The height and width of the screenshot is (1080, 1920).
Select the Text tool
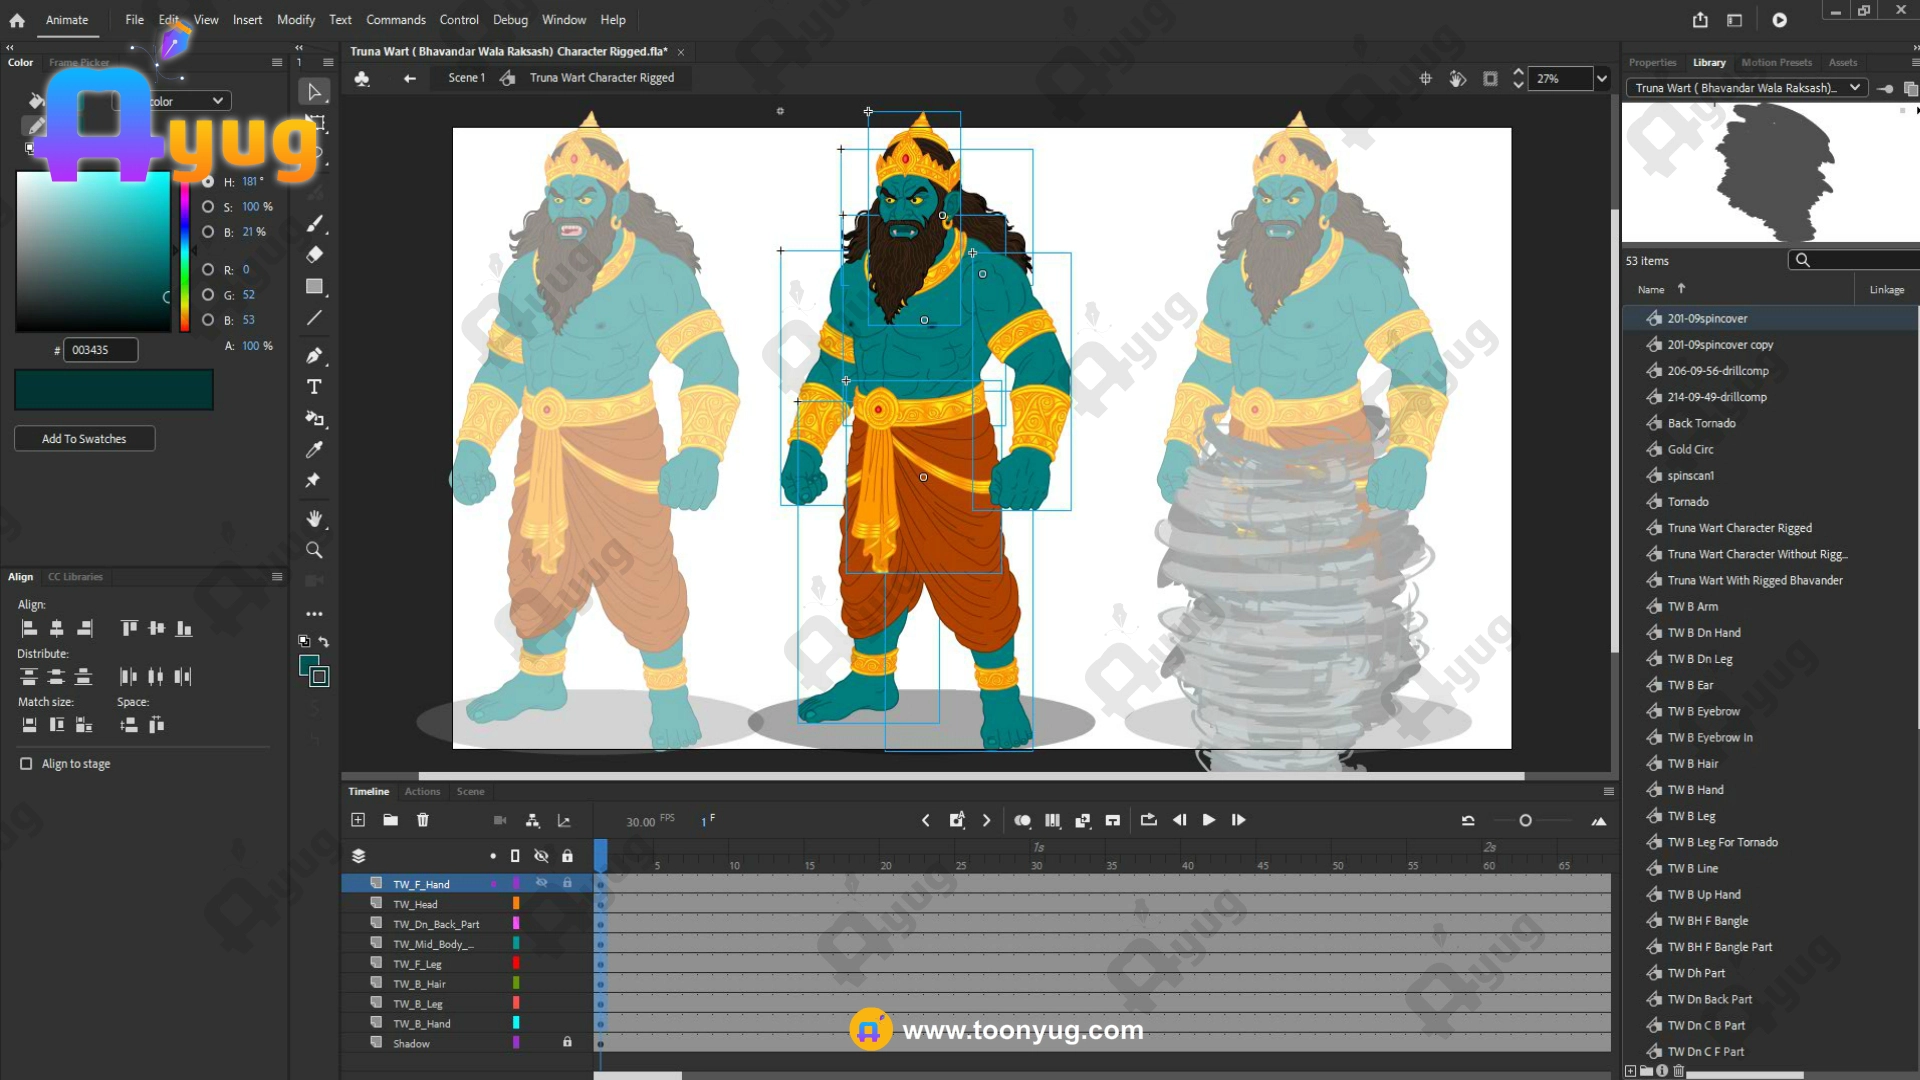click(x=314, y=387)
